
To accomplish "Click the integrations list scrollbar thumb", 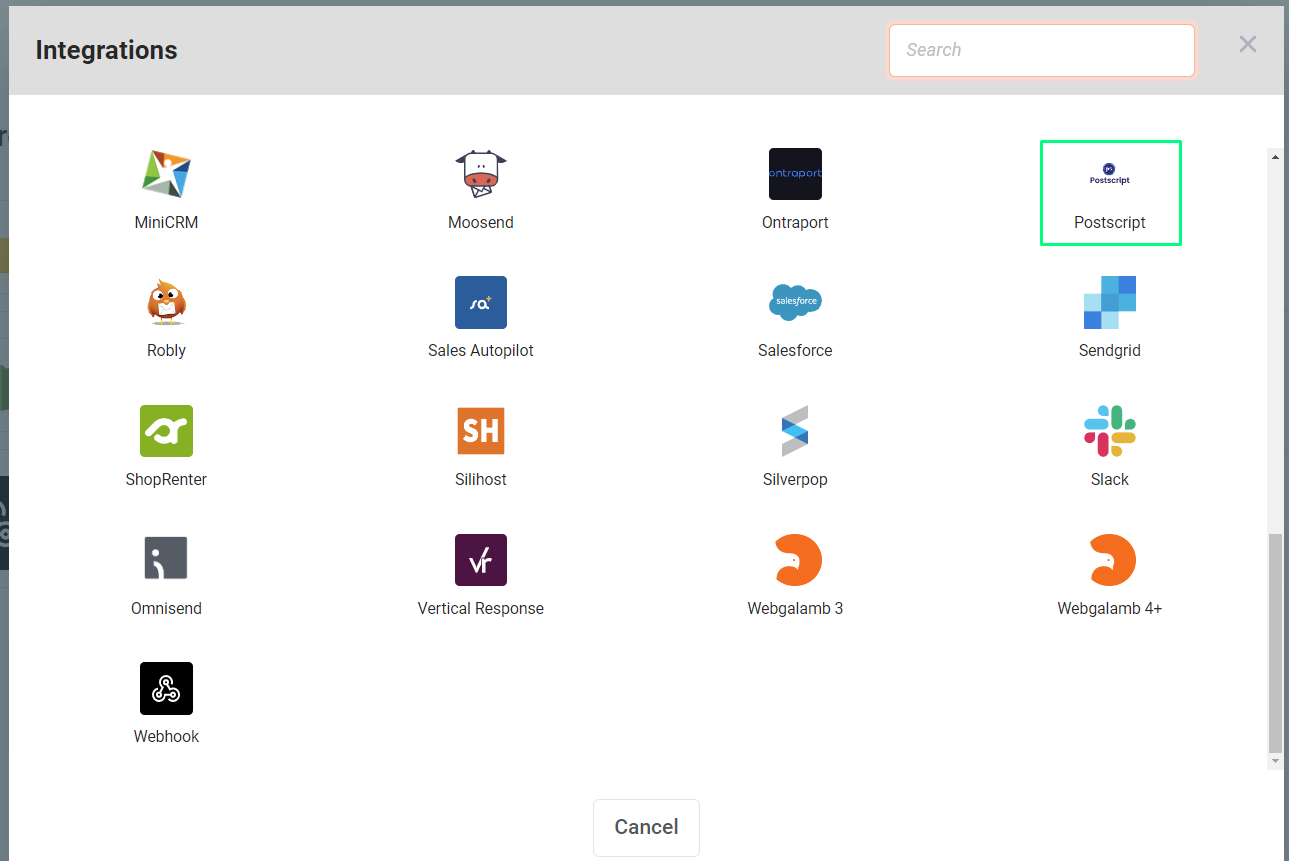I will [1274, 643].
